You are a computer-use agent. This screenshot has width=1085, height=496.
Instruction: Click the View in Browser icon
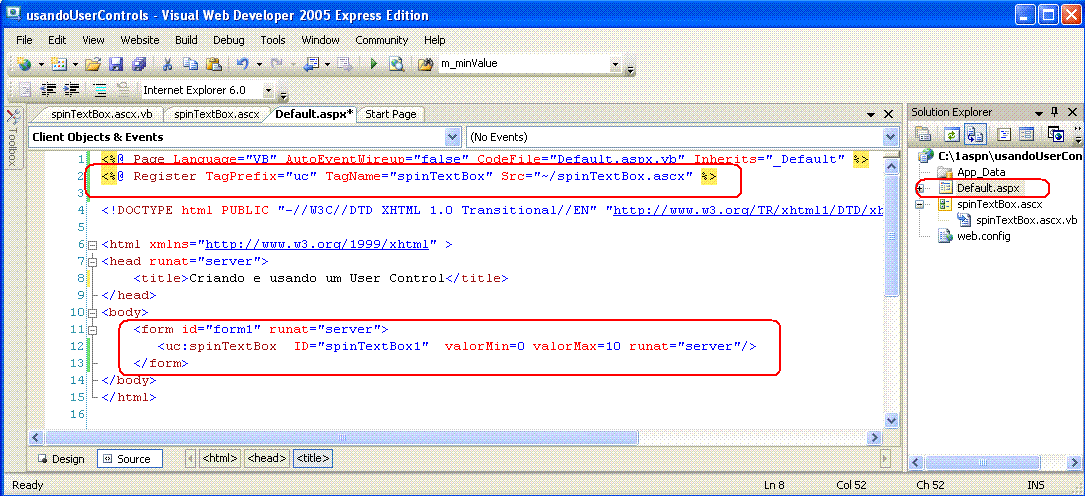tap(396, 64)
